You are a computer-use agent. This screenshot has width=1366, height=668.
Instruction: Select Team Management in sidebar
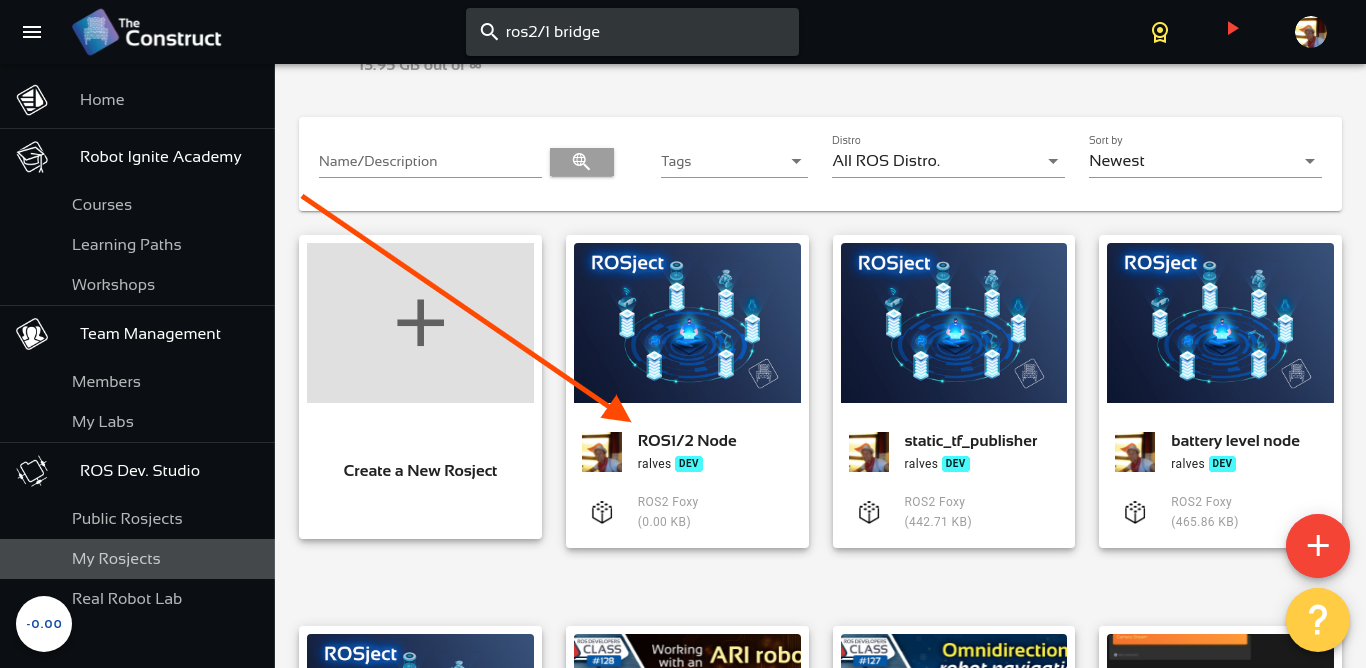[x=151, y=334]
